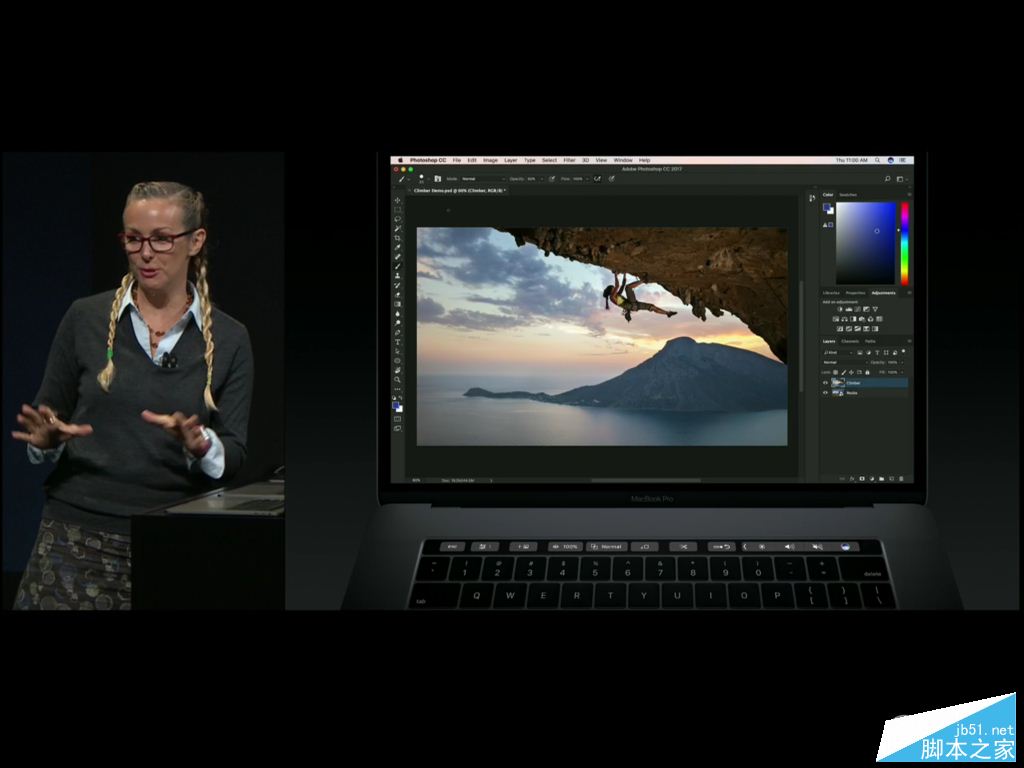Delete layer with the trash icon
This screenshot has height=768, width=1024.
click(901, 479)
